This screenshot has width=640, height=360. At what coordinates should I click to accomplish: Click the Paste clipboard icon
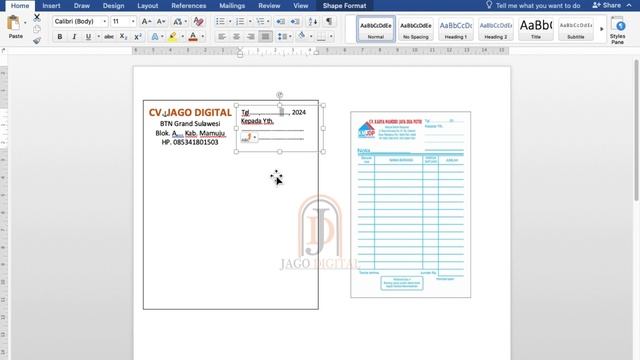(x=13, y=23)
